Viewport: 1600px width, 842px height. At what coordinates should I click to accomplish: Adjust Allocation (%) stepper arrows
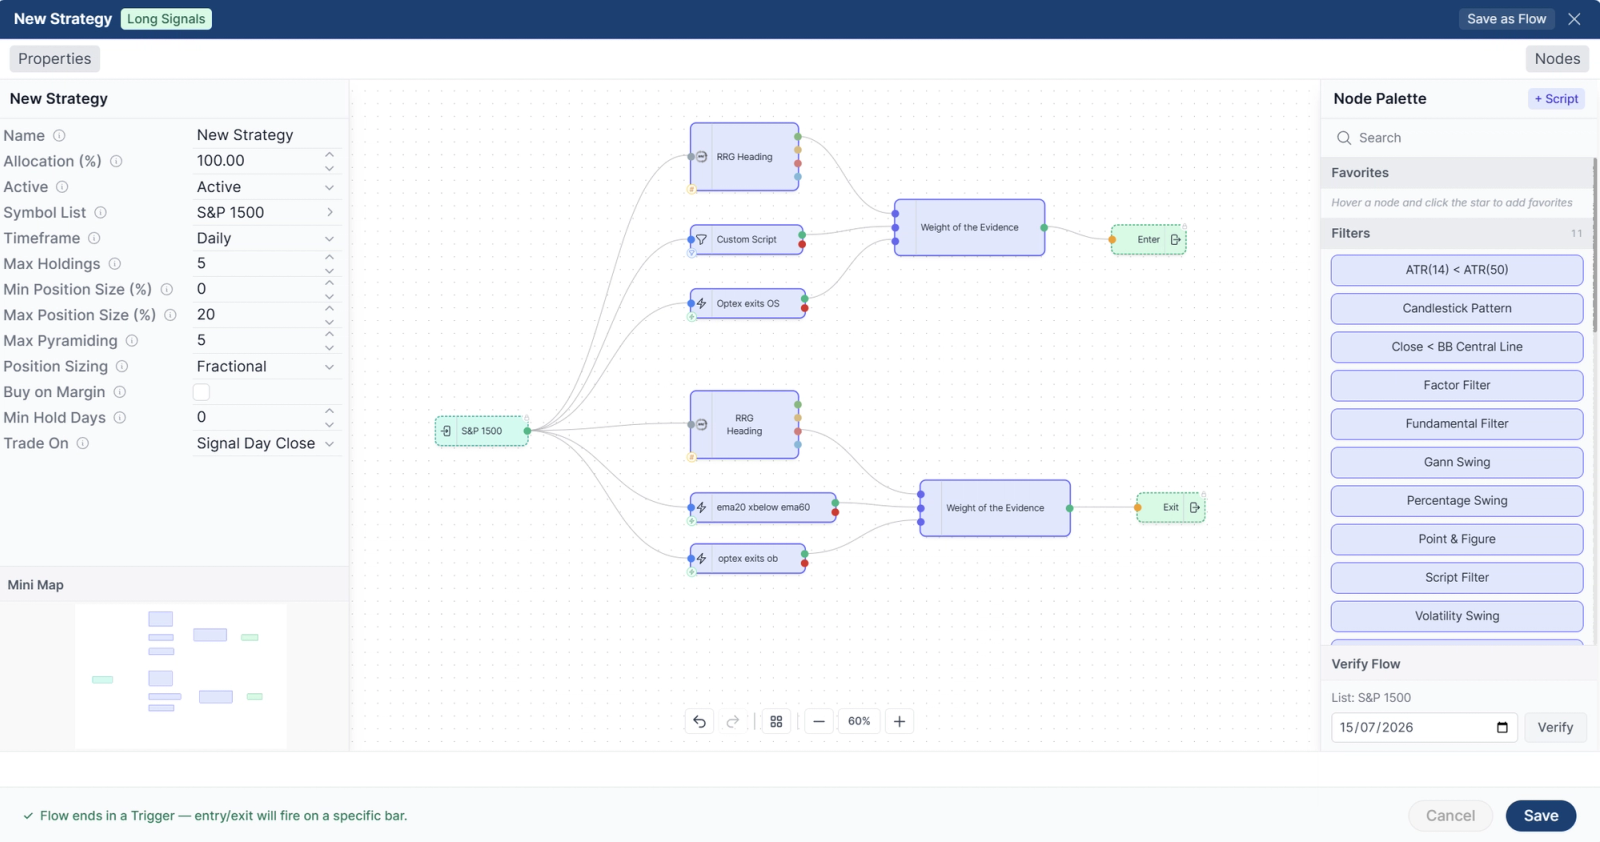[329, 161]
